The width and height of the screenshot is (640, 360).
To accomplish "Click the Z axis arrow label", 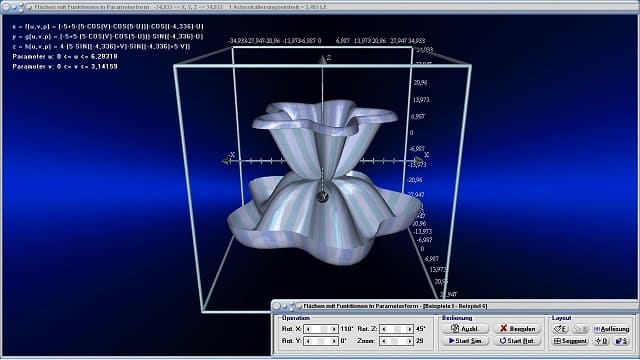I will pos(328,58).
